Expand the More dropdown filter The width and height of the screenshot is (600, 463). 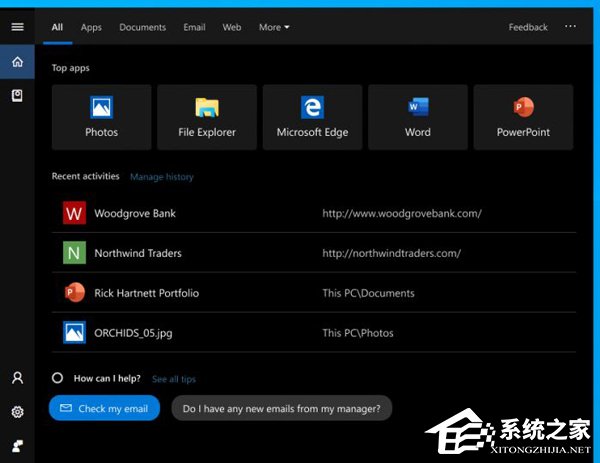[x=274, y=27]
